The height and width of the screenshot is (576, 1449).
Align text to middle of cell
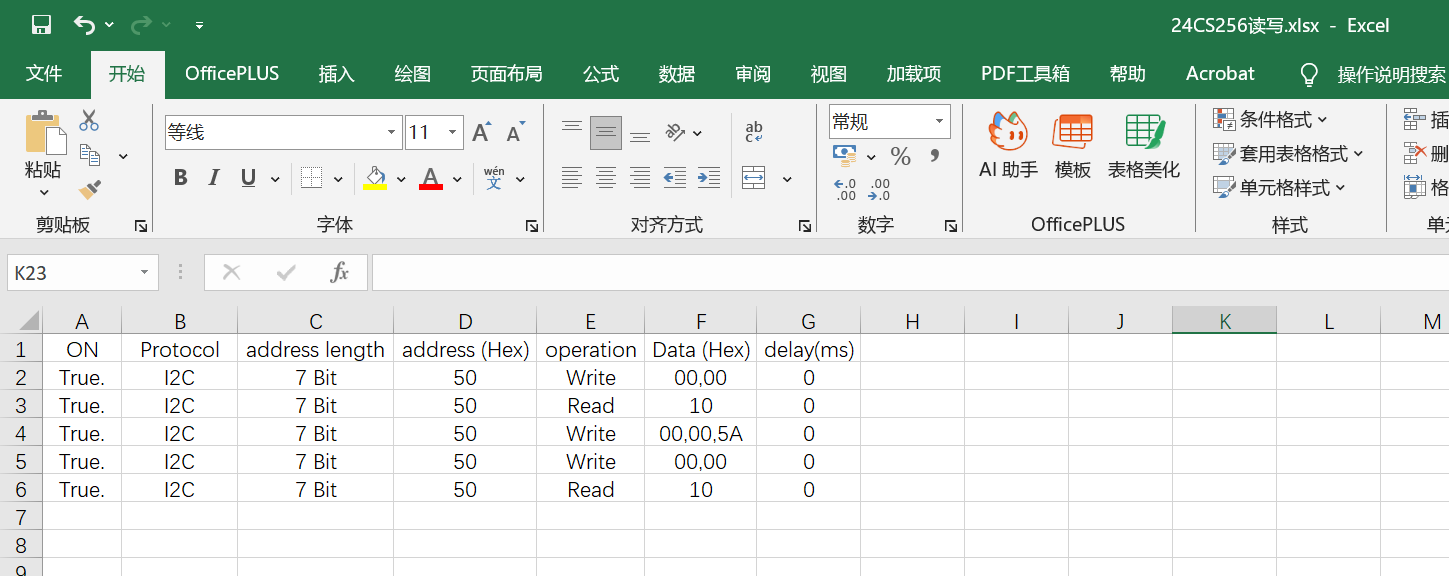point(606,131)
